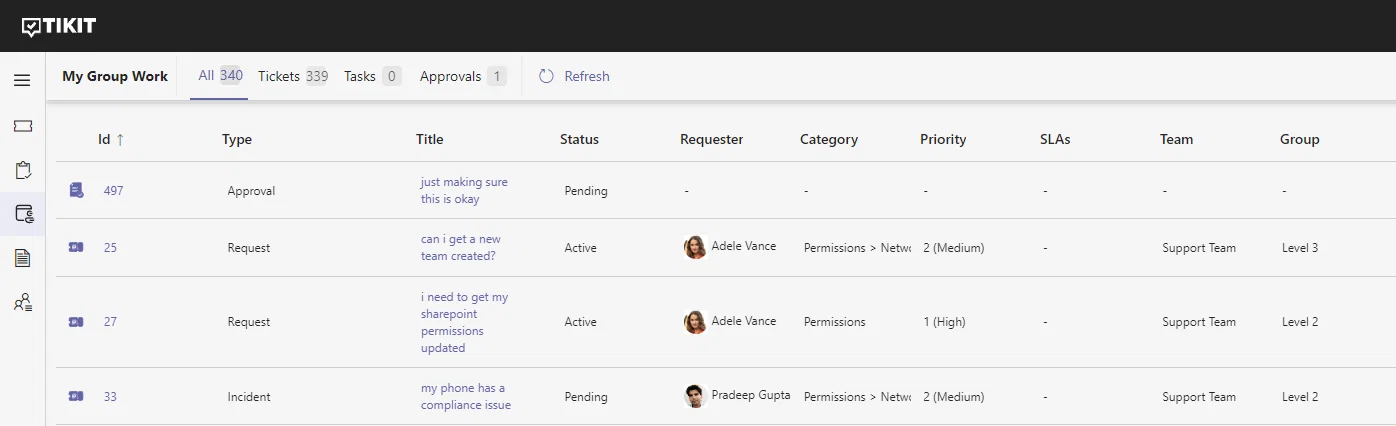Click '2 (Medium)' priority in row 25
This screenshot has height=426, width=1396.
coord(954,247)
